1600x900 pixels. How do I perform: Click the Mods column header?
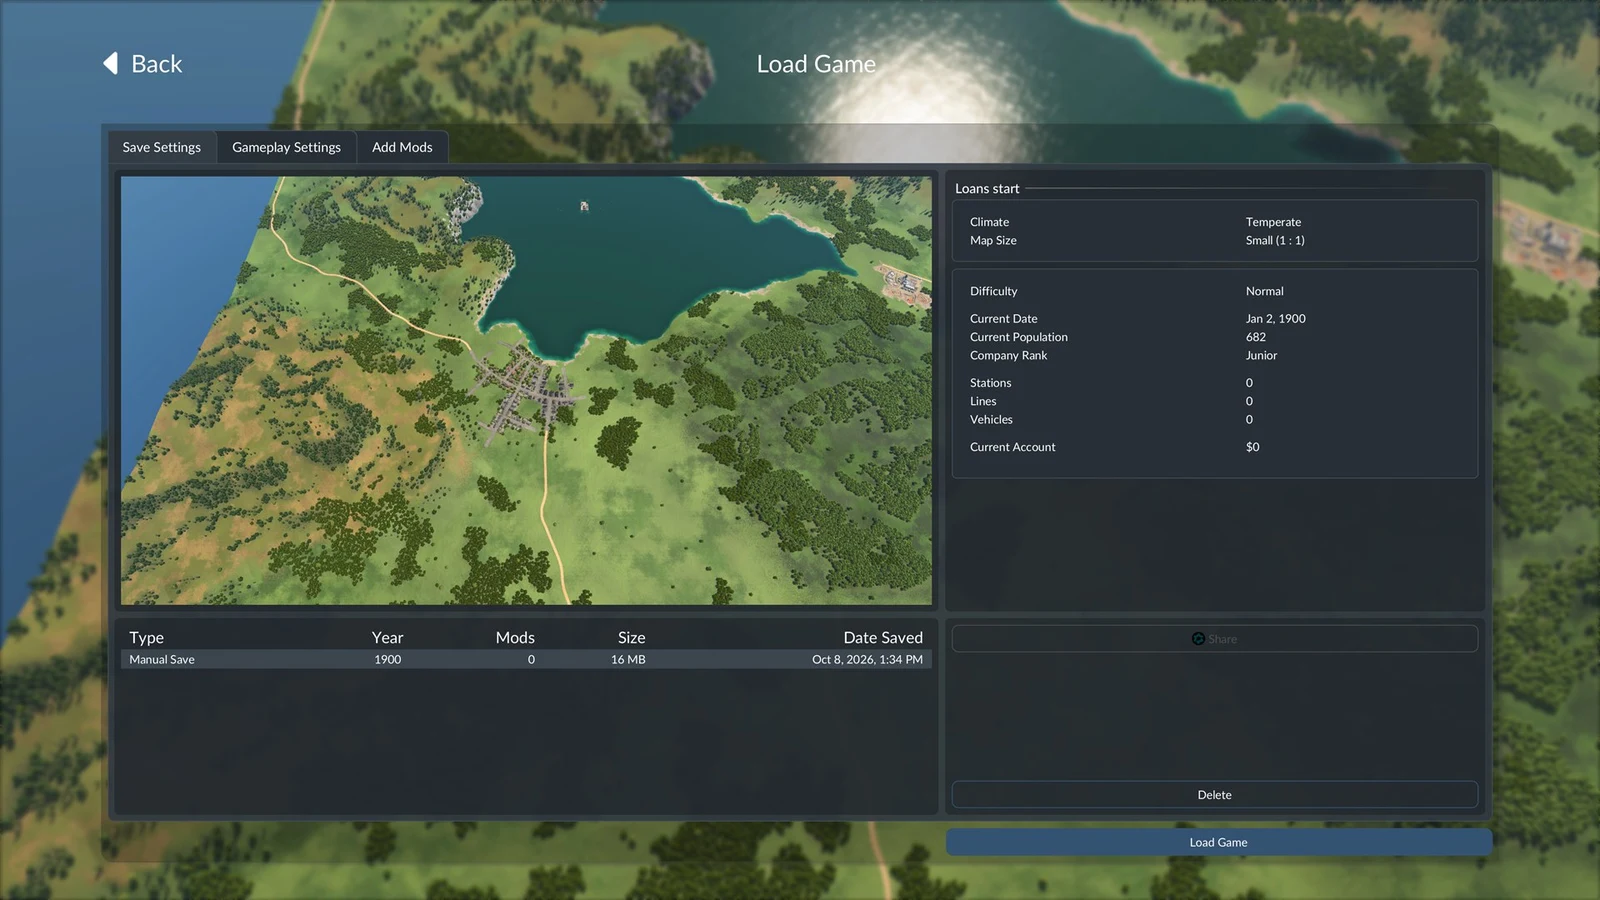515,638
